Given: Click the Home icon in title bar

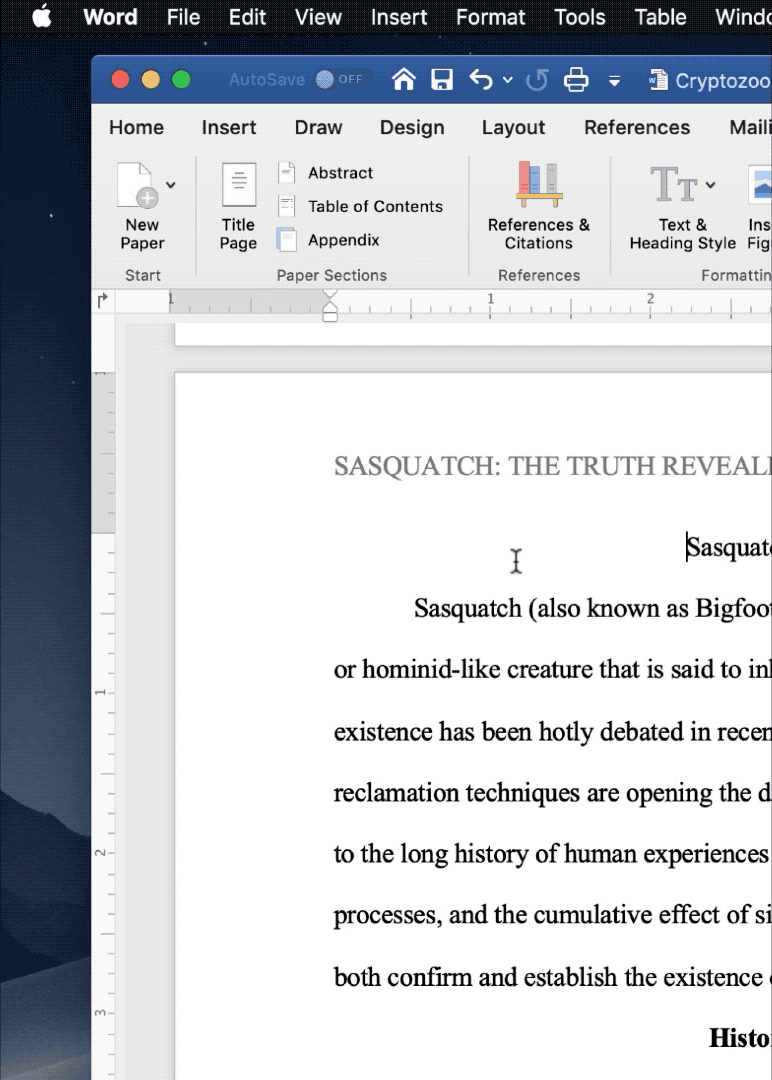Looking at the screenshot, I should [x=403, y=80].
